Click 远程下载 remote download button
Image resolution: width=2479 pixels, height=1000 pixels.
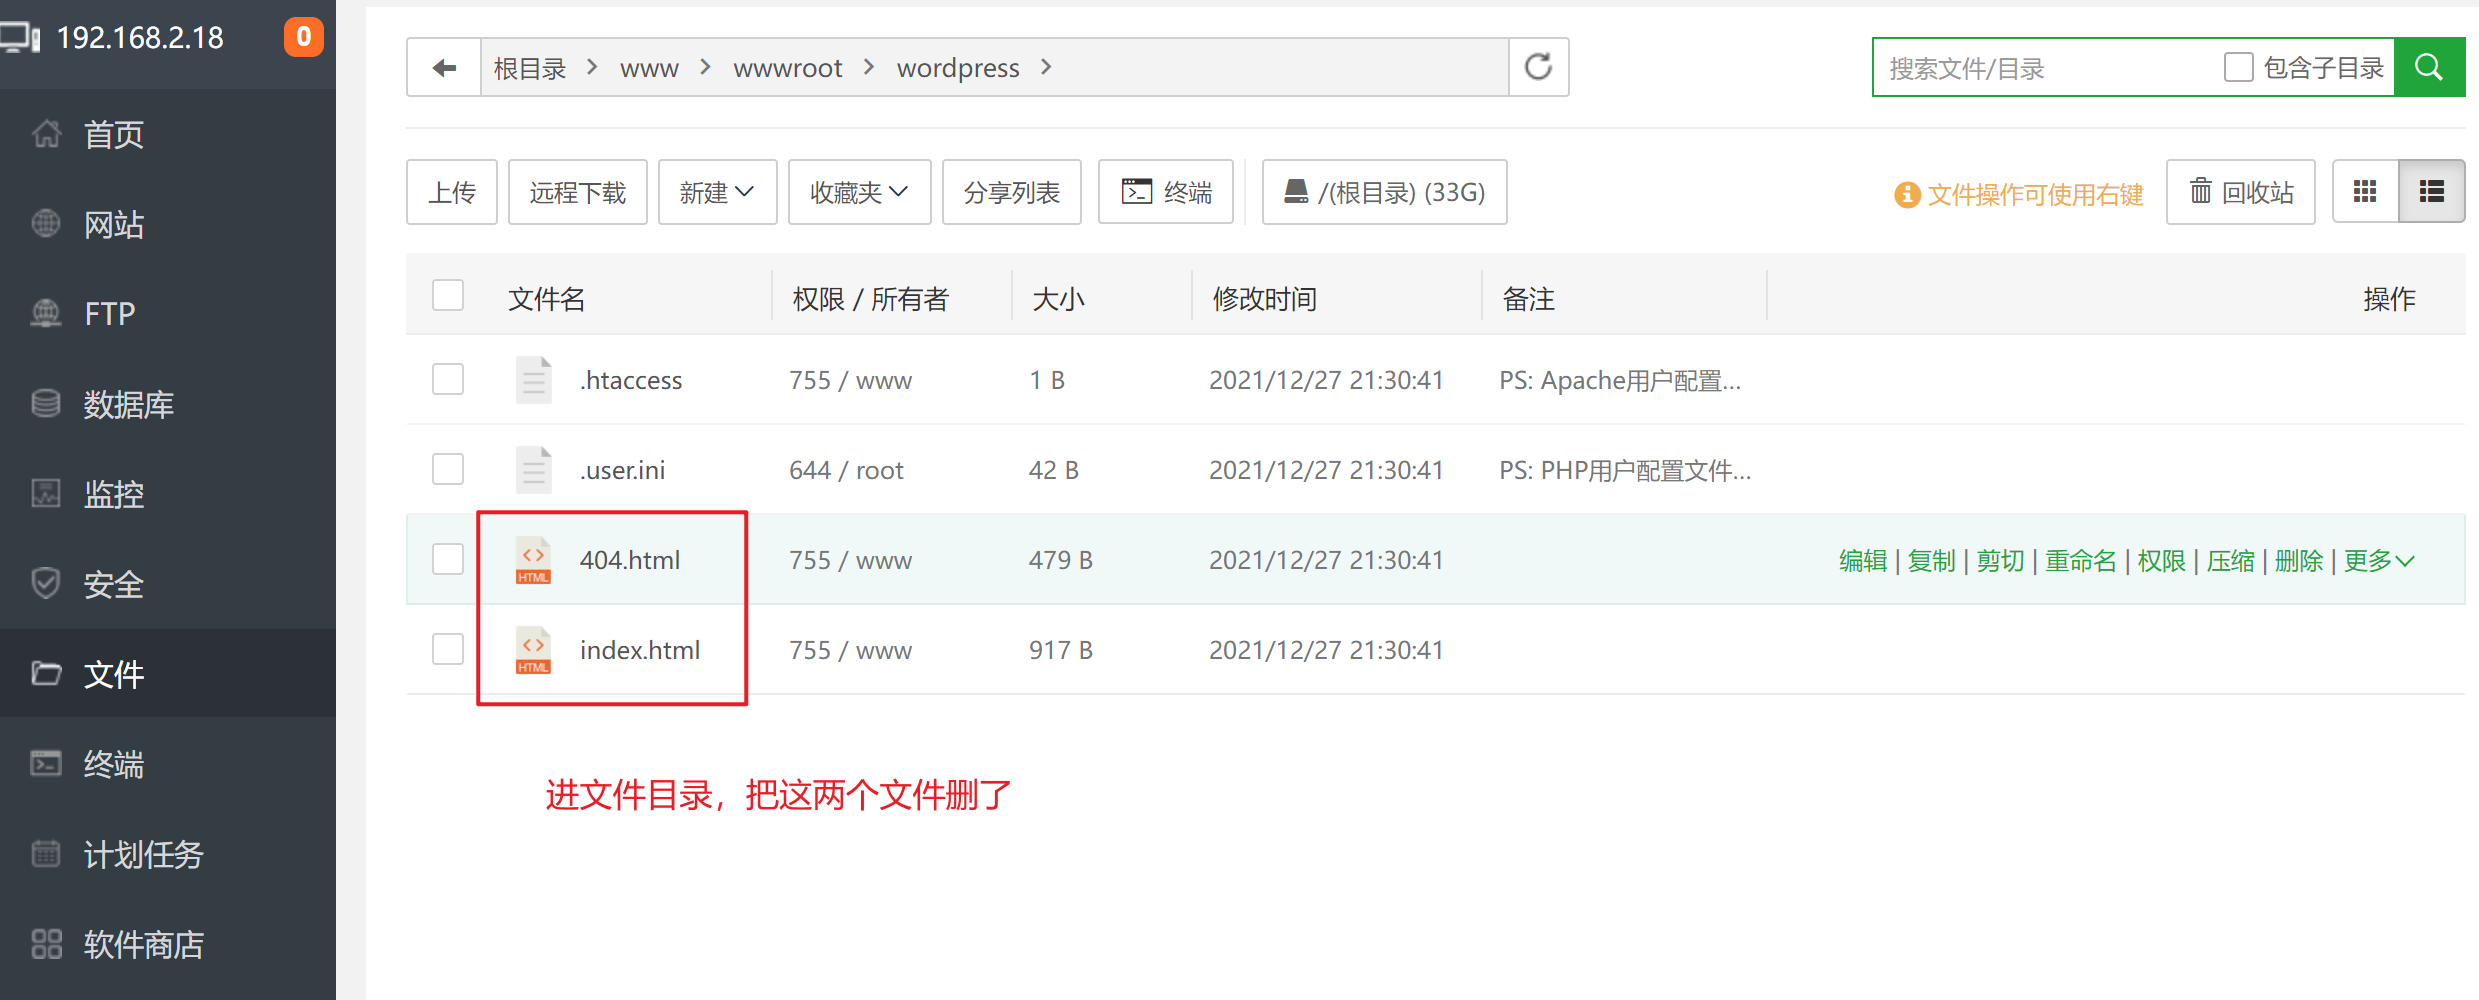click(x=578, y=192)
